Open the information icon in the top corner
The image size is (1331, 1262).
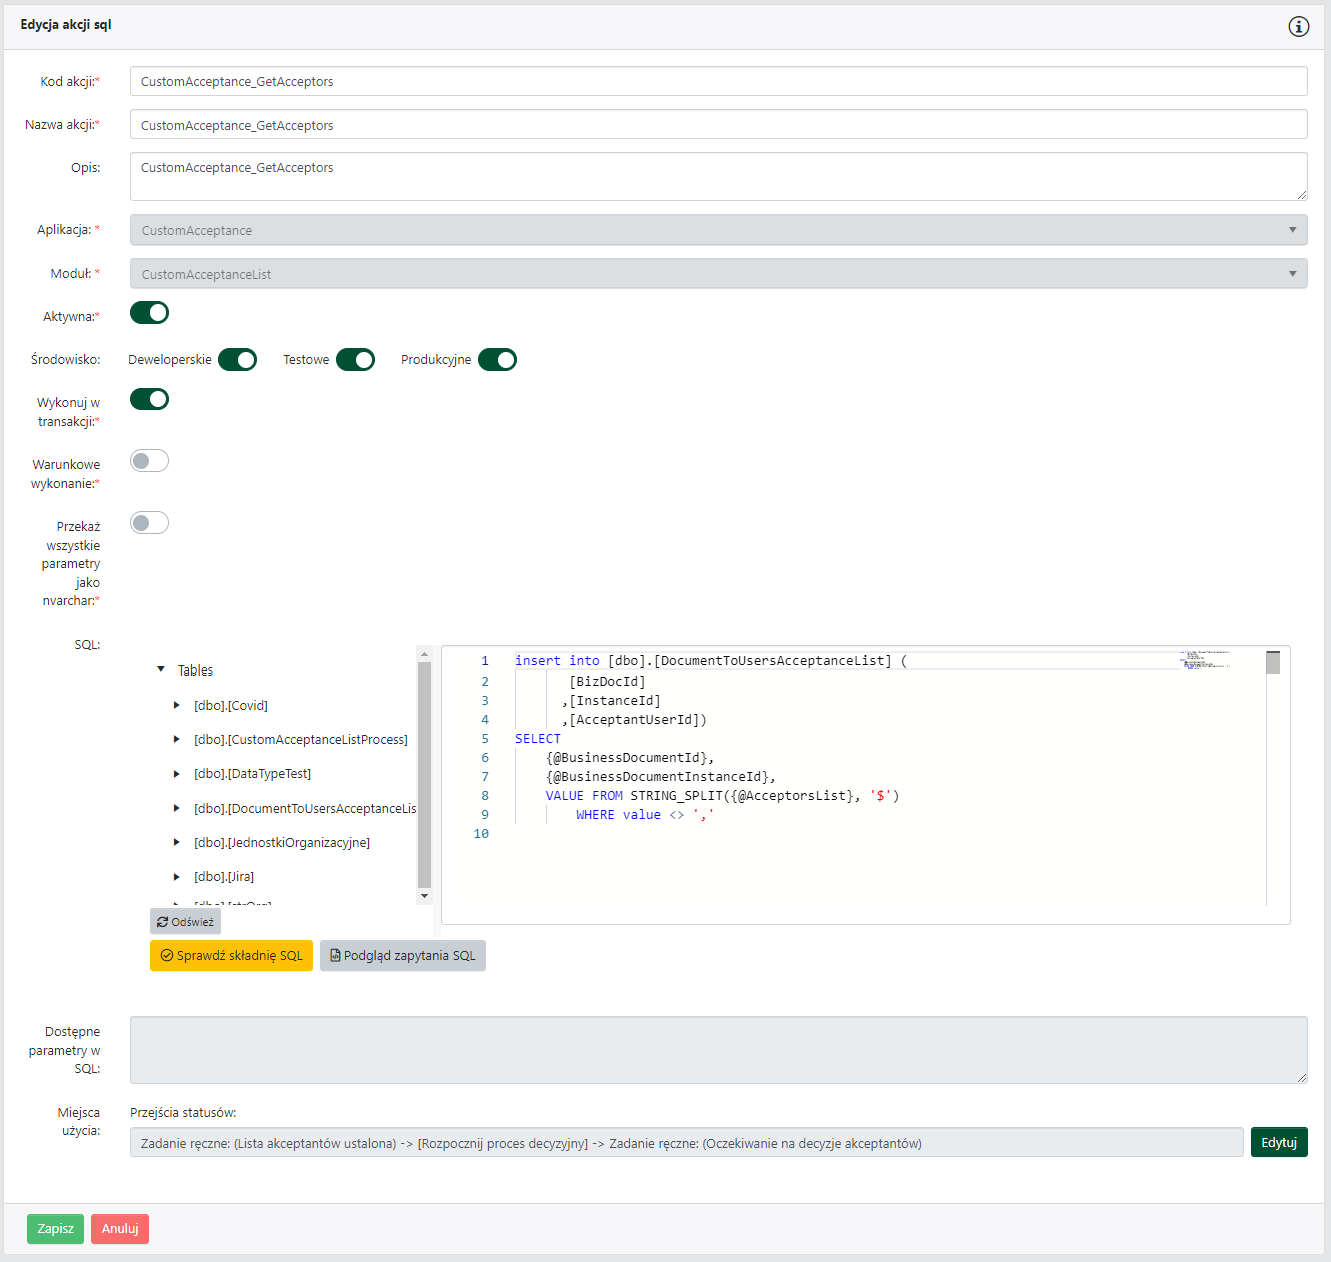coord(1299,27)
